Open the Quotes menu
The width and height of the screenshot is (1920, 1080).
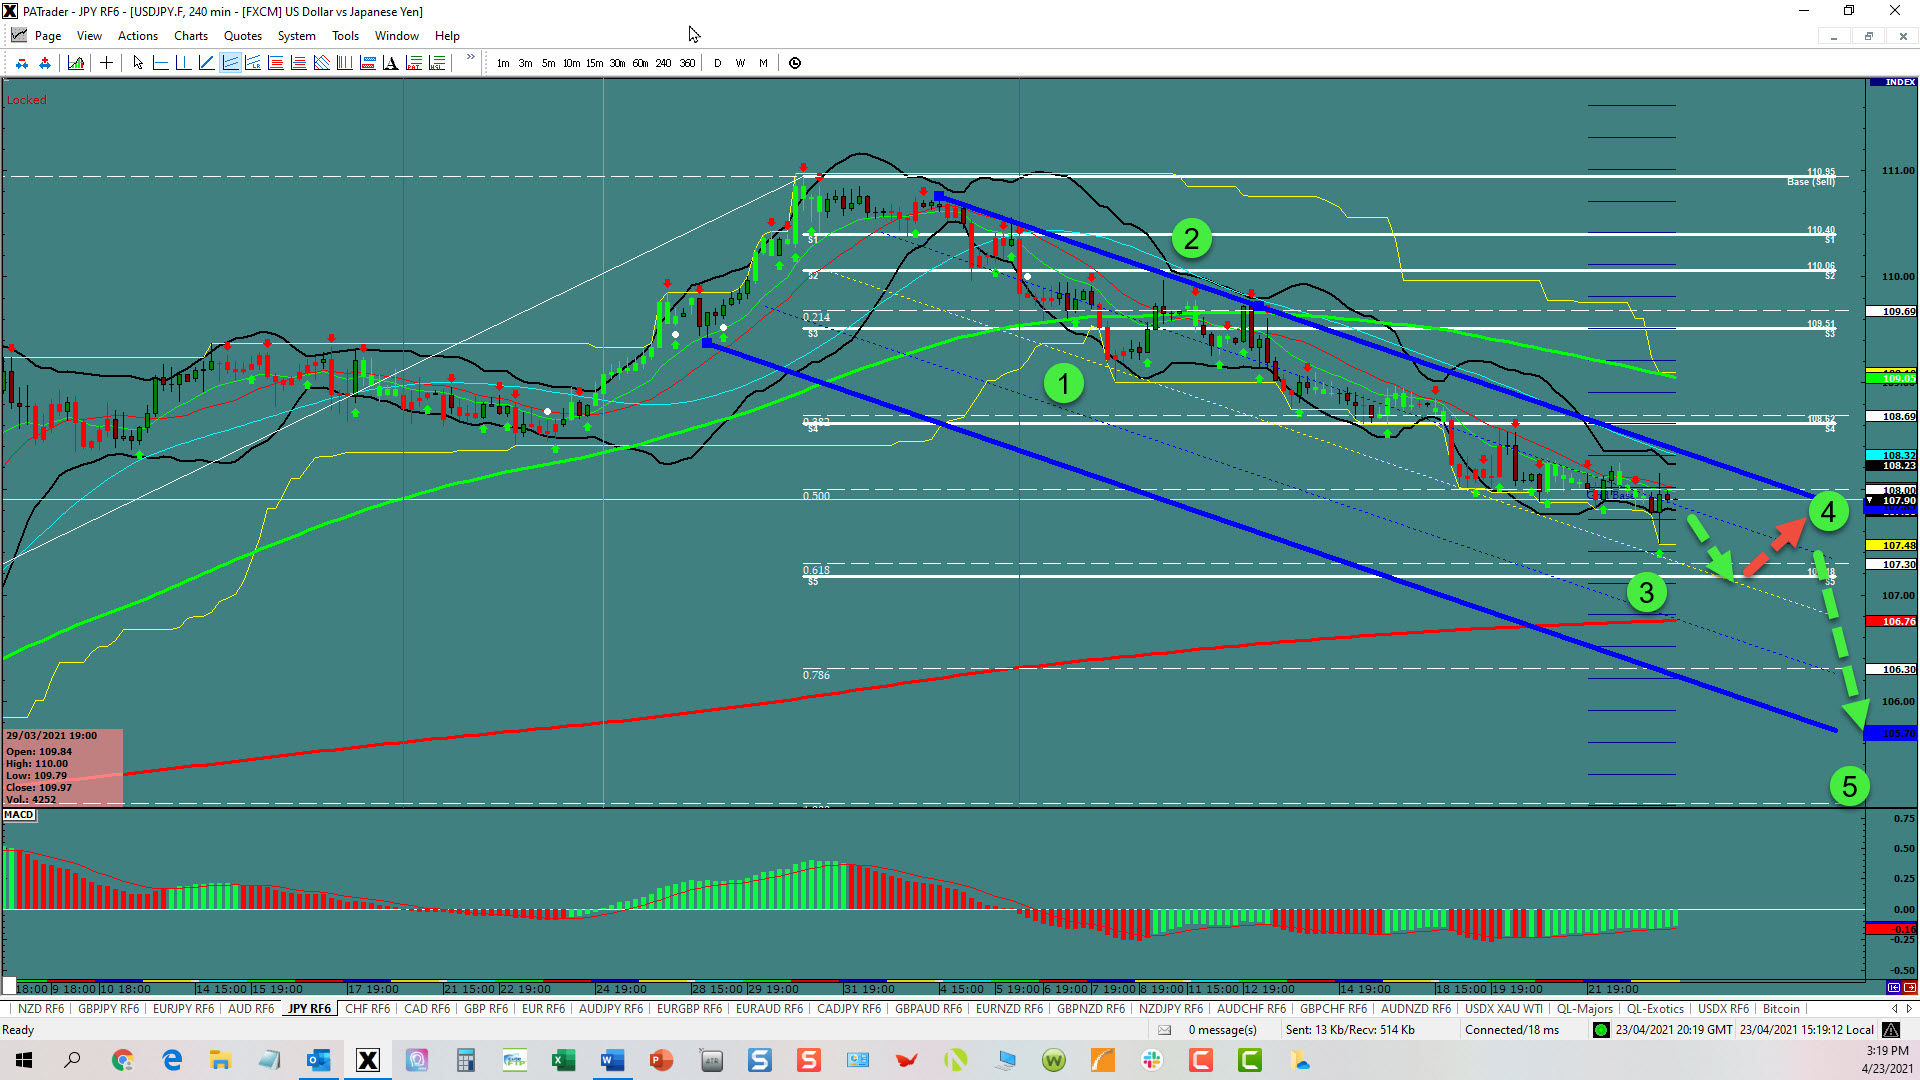[x=243, y=36]
